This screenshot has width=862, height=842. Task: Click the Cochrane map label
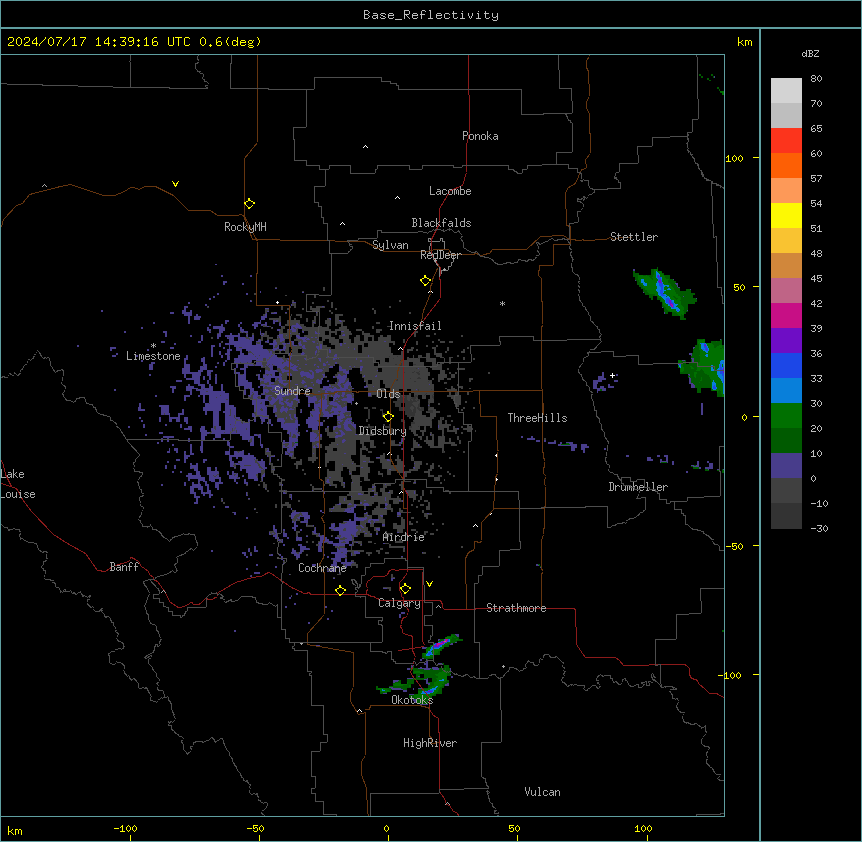coord(322,568)
